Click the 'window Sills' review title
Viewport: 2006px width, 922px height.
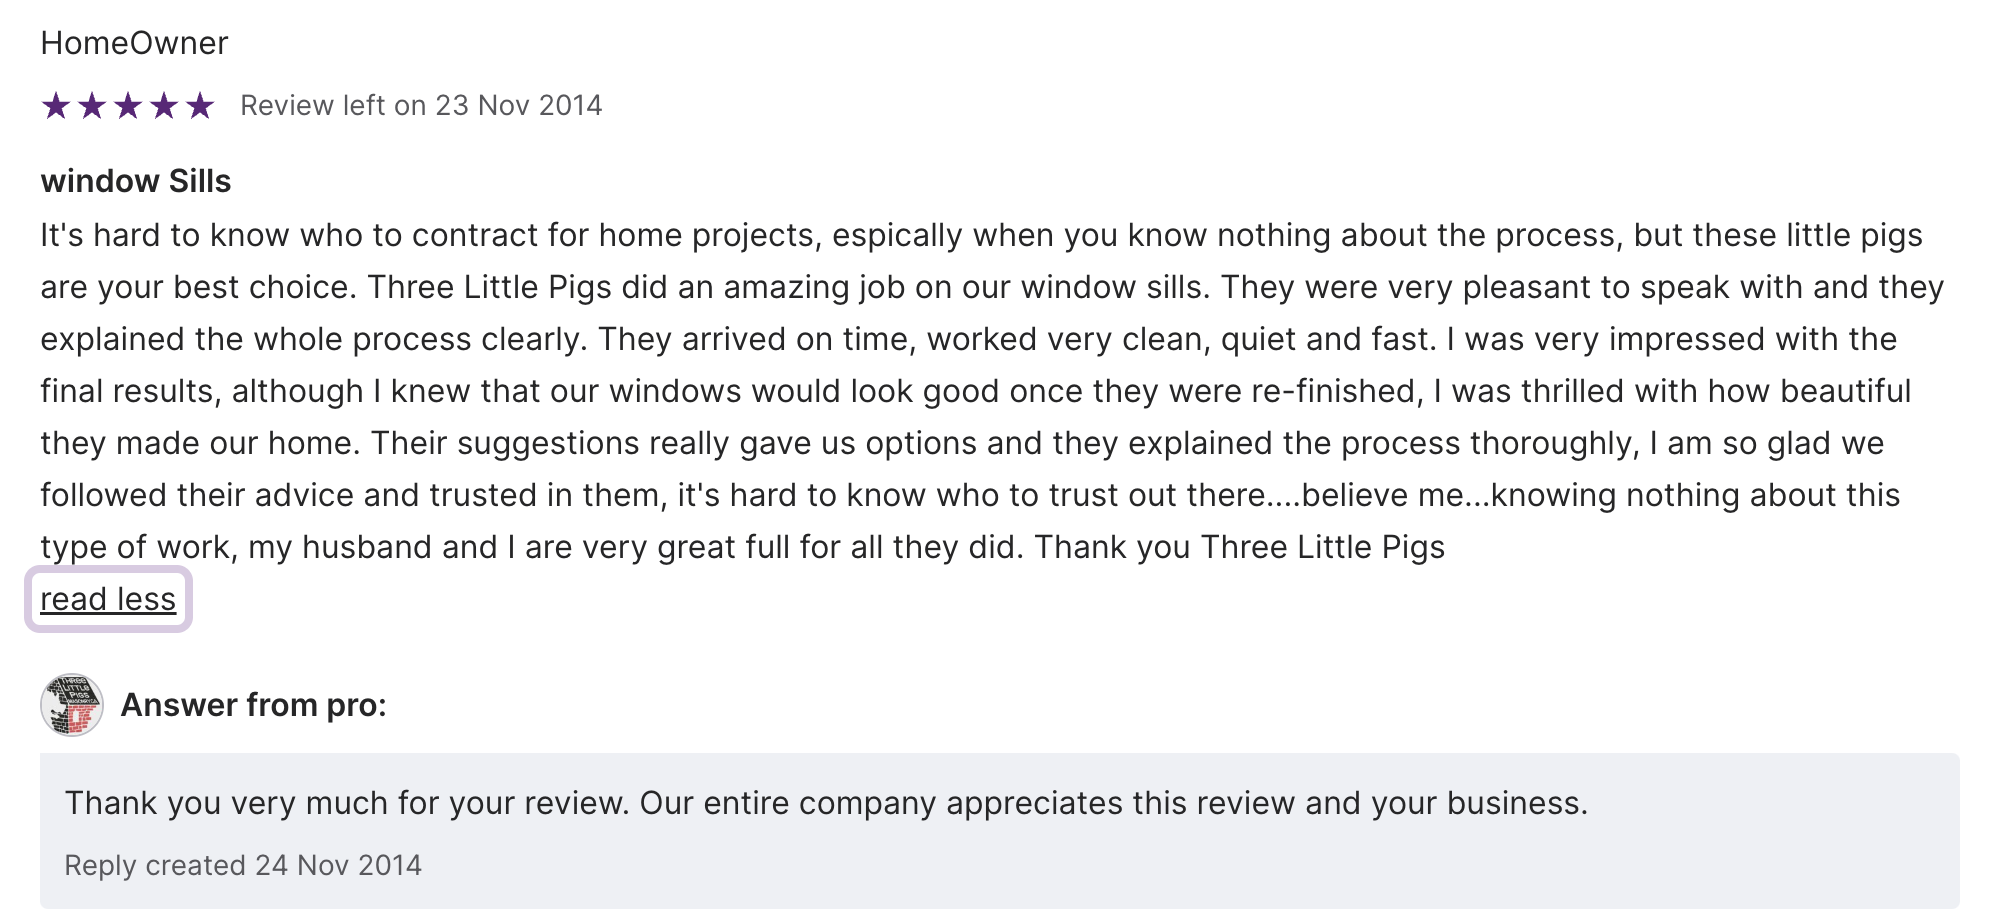(136, 181)
